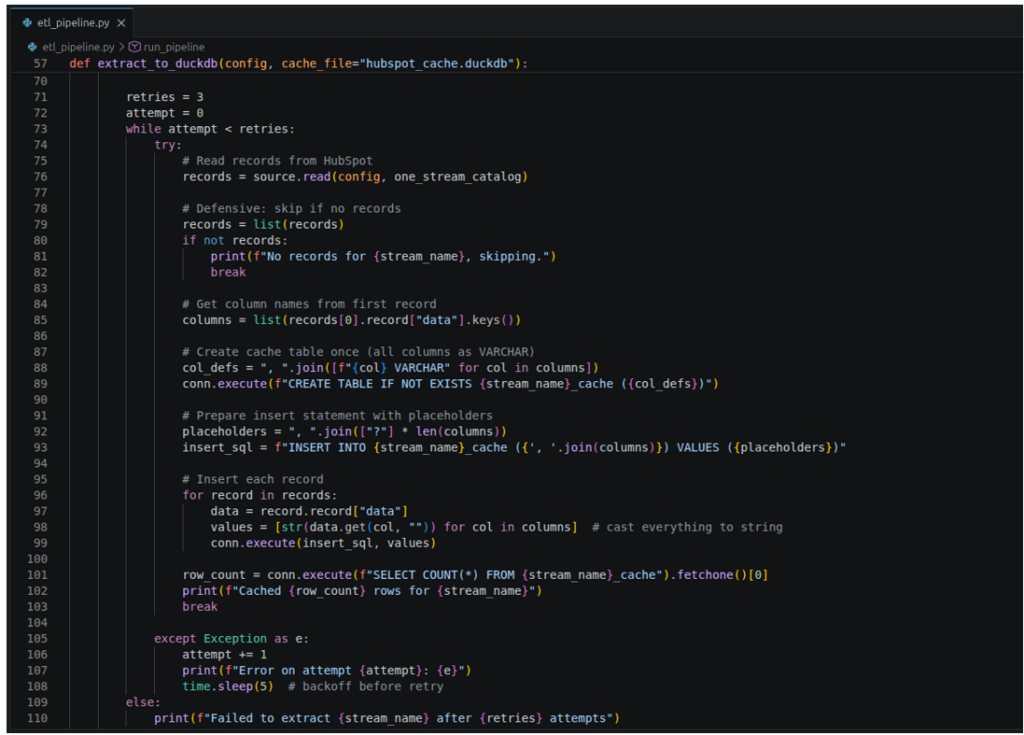This screenshot has width=1024, height=735.
Task: Close the etl_pipeline.py tab
Action: (x=121, y=23)
